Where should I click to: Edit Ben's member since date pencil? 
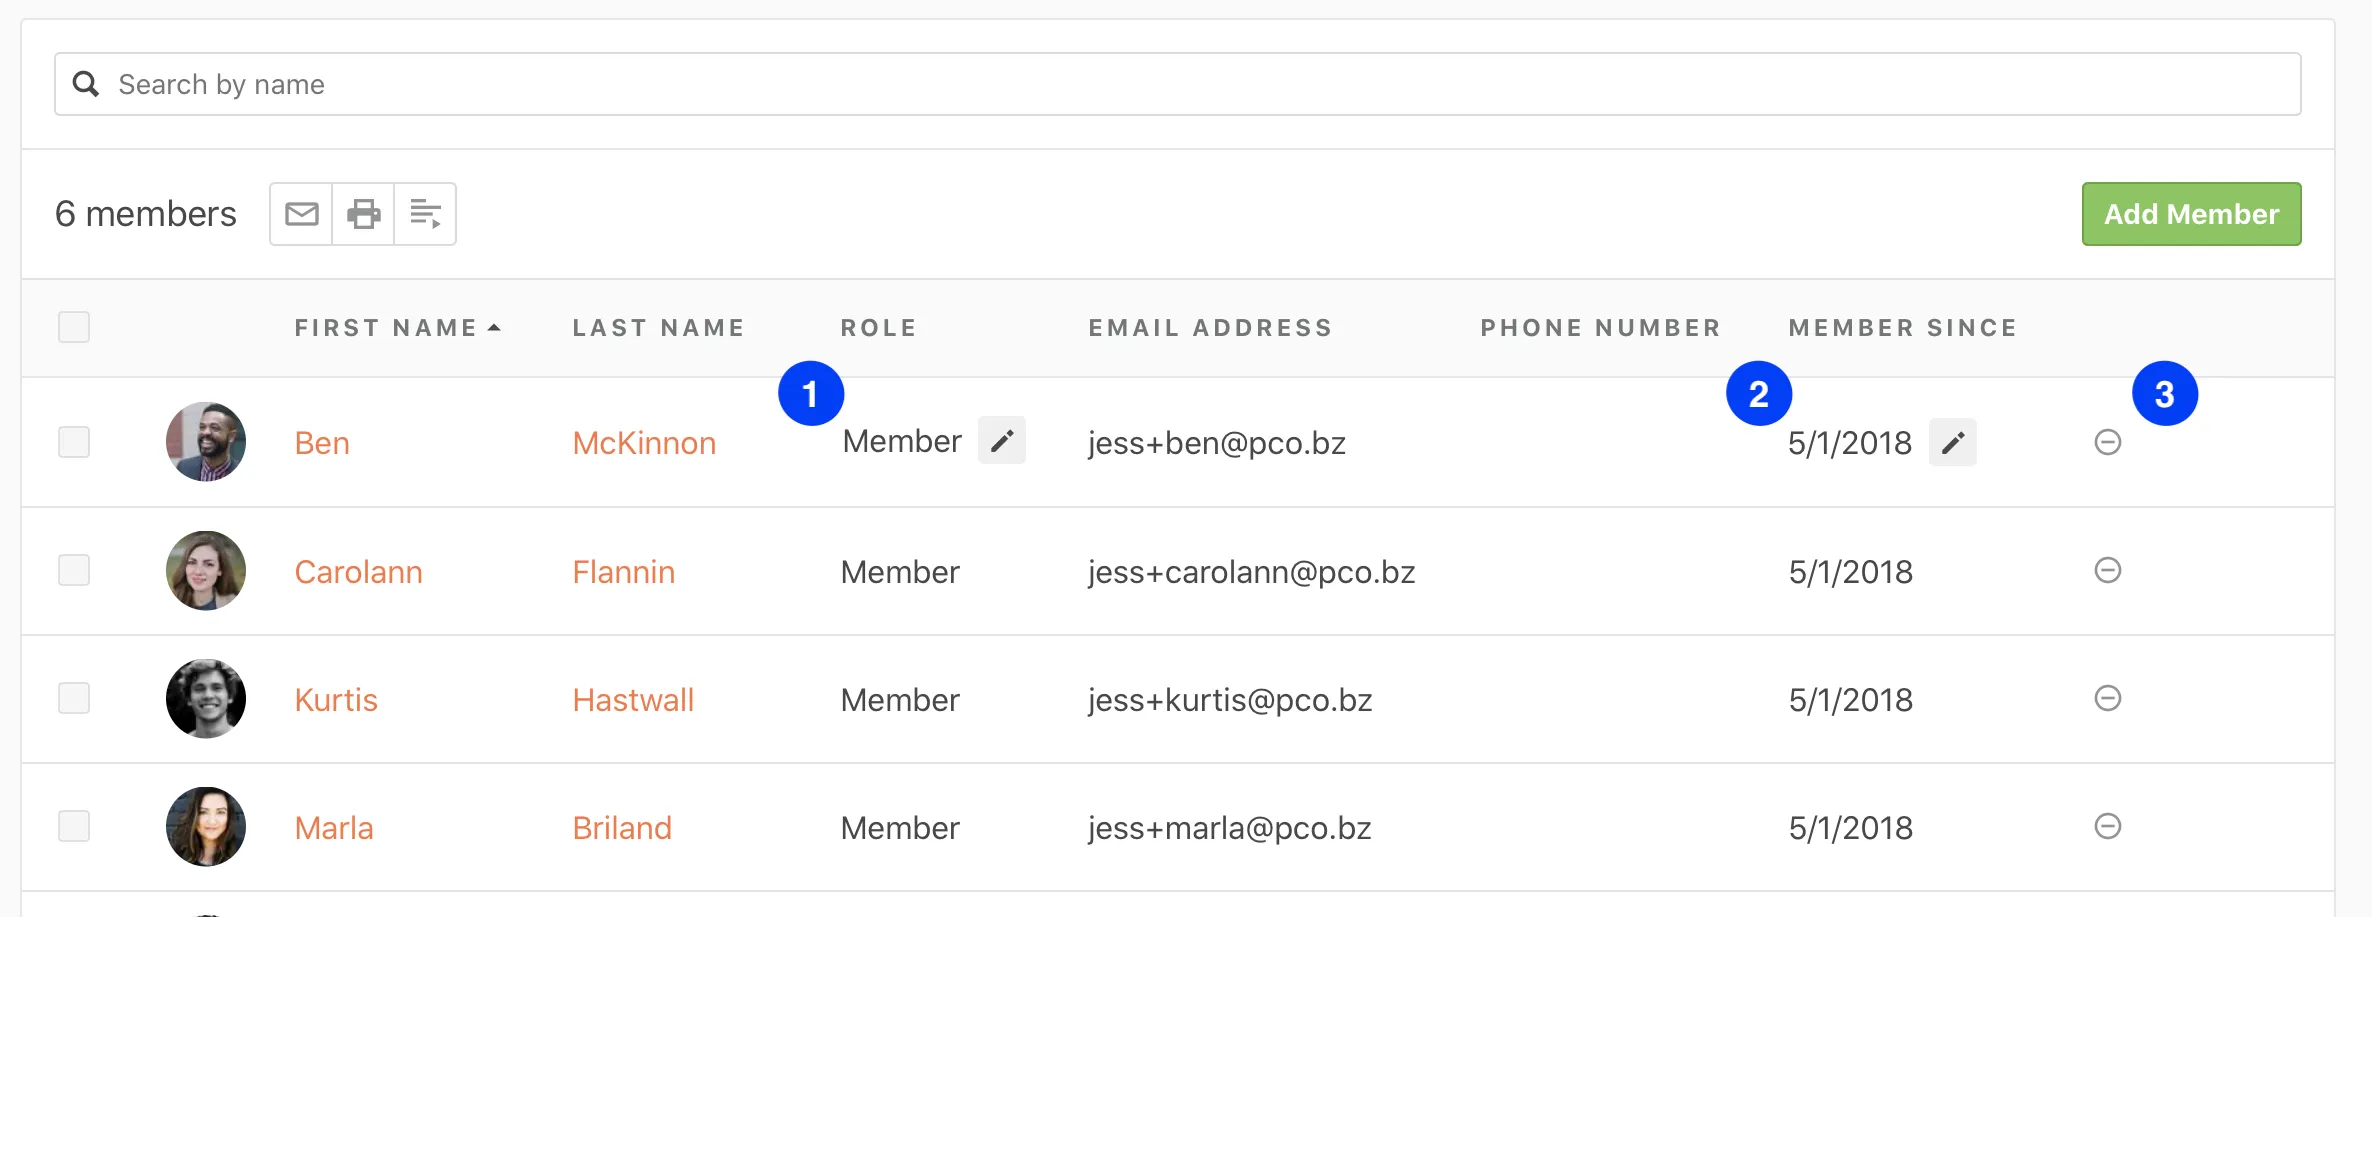pos(1952,442)
